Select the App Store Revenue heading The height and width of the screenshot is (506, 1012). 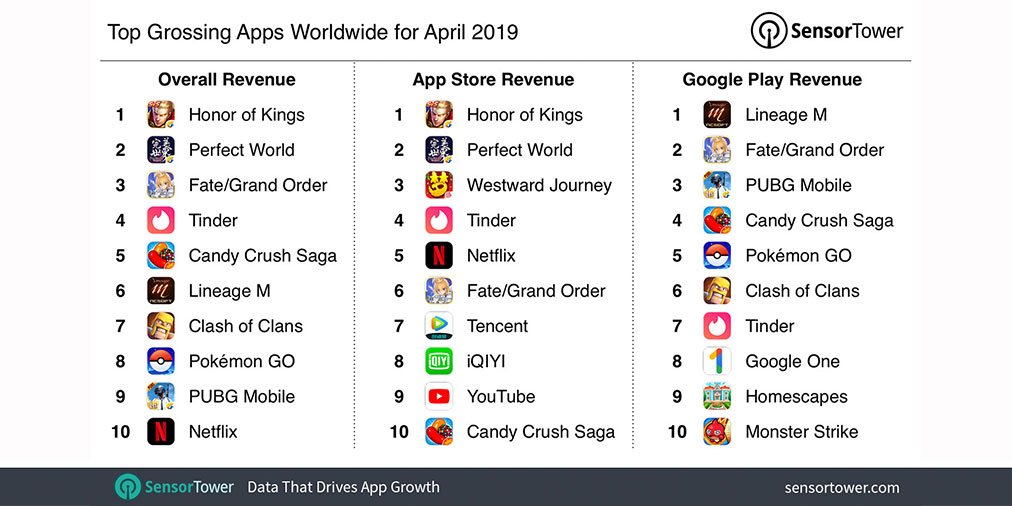tap(493, 79)
